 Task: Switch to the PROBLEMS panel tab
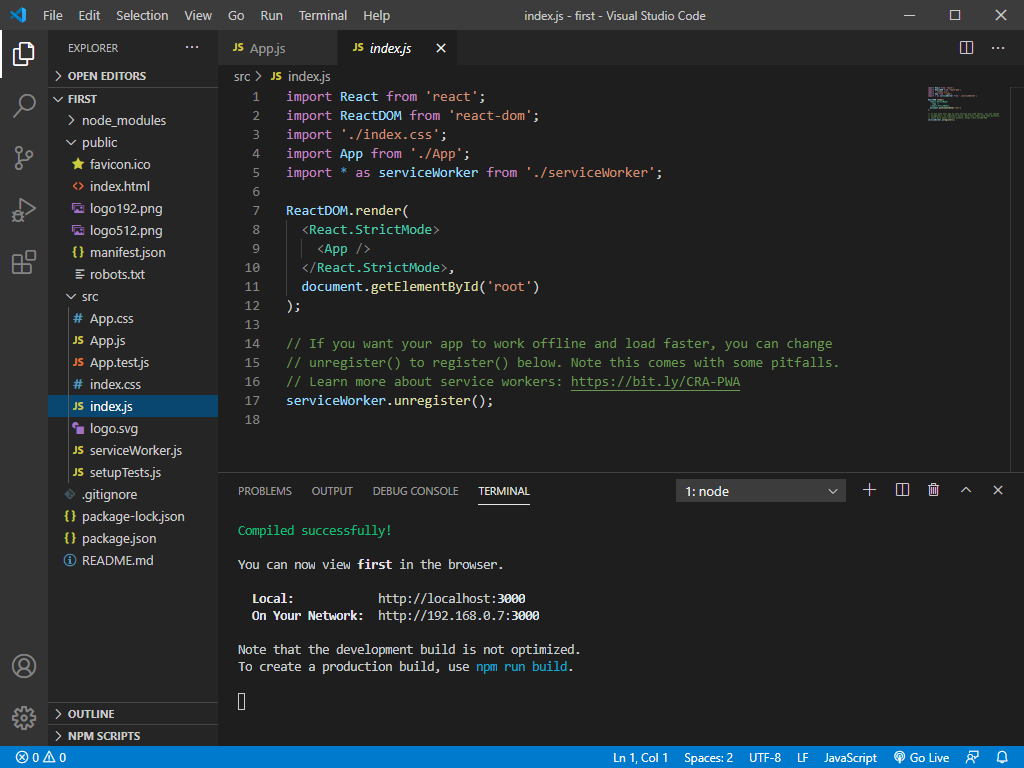(x=264, y=491)
